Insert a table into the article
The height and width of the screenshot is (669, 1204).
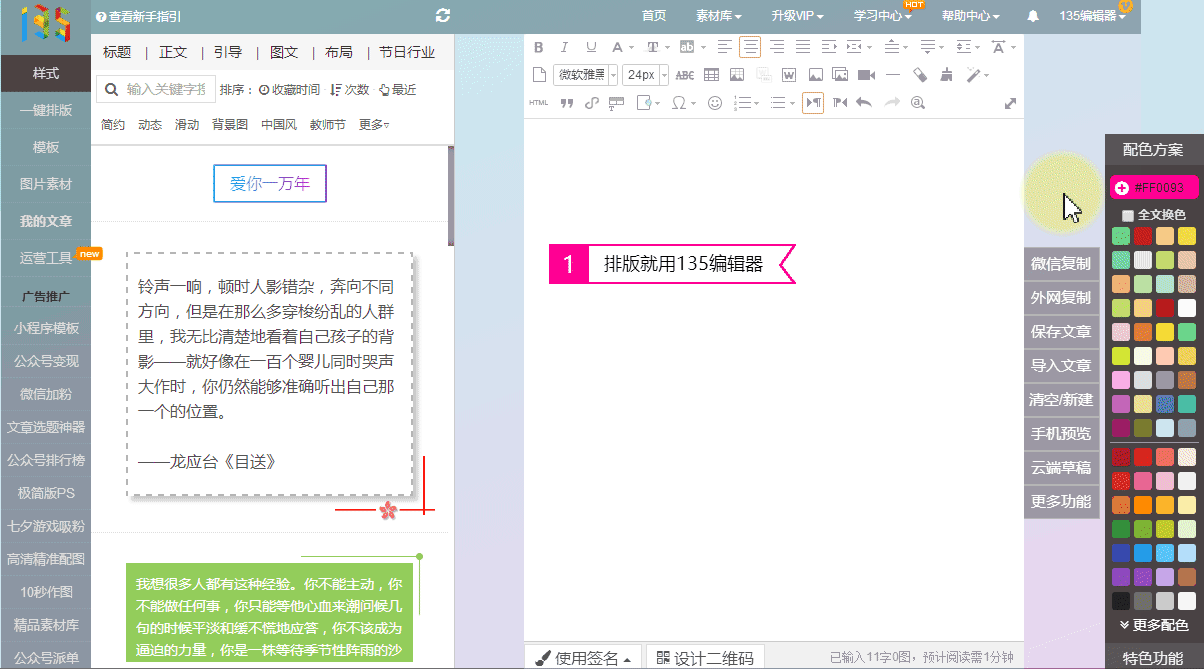tap(711, 75)
